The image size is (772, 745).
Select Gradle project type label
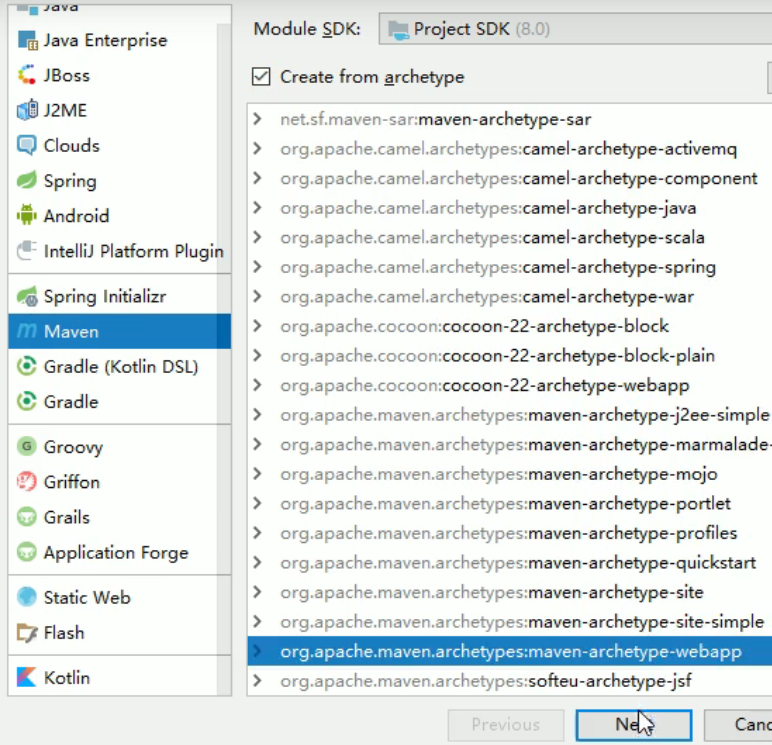click(x=71, y=402)
